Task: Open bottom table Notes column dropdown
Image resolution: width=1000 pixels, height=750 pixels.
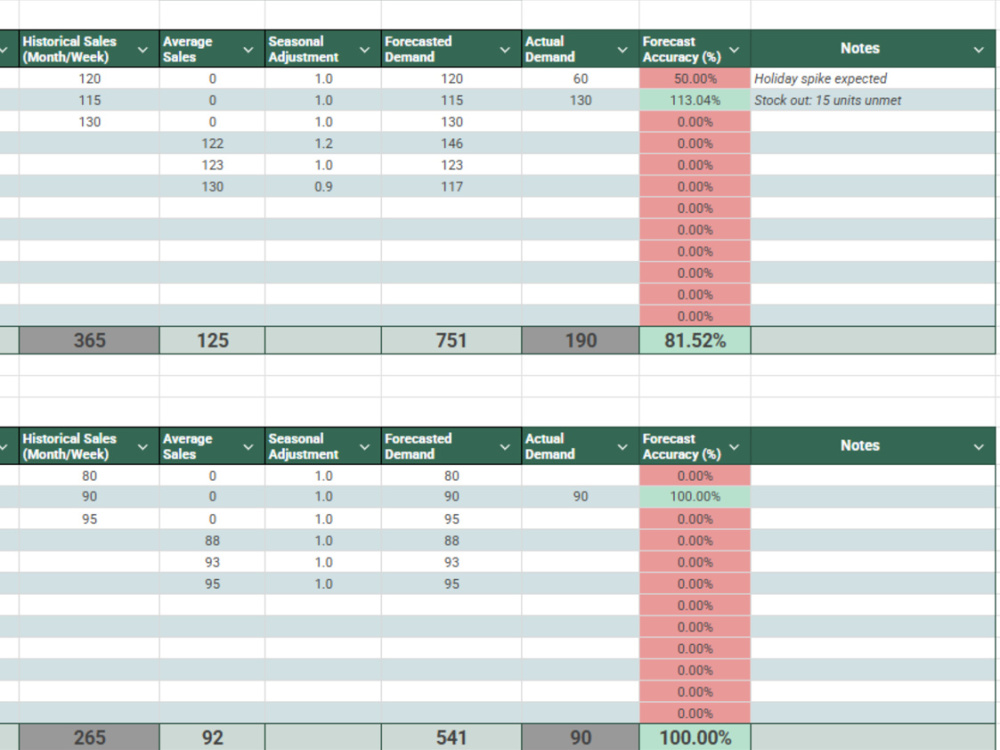Action: [x=979, y=447]
